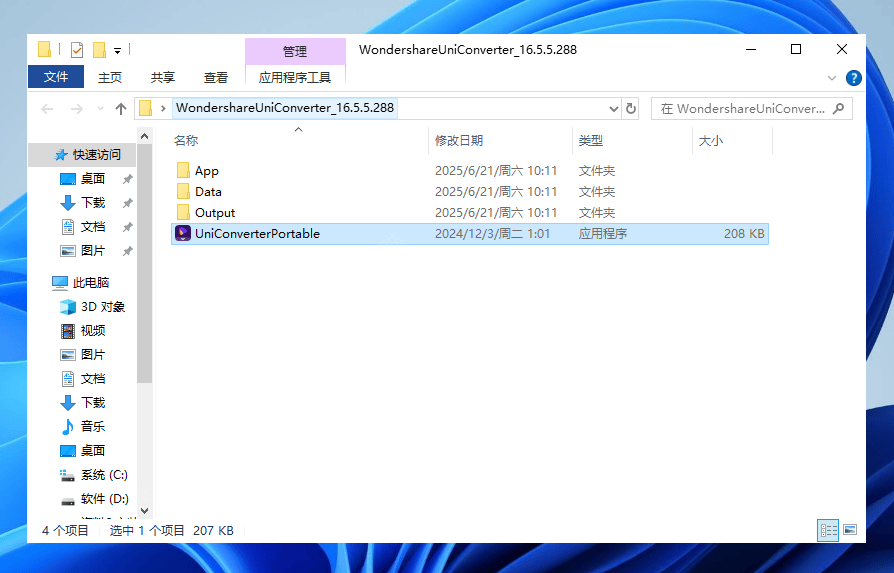The image size is (894, 573).
Task: Click the address bar path WondershareUniConverter_16.5.5.288
Action: [285, 108]
